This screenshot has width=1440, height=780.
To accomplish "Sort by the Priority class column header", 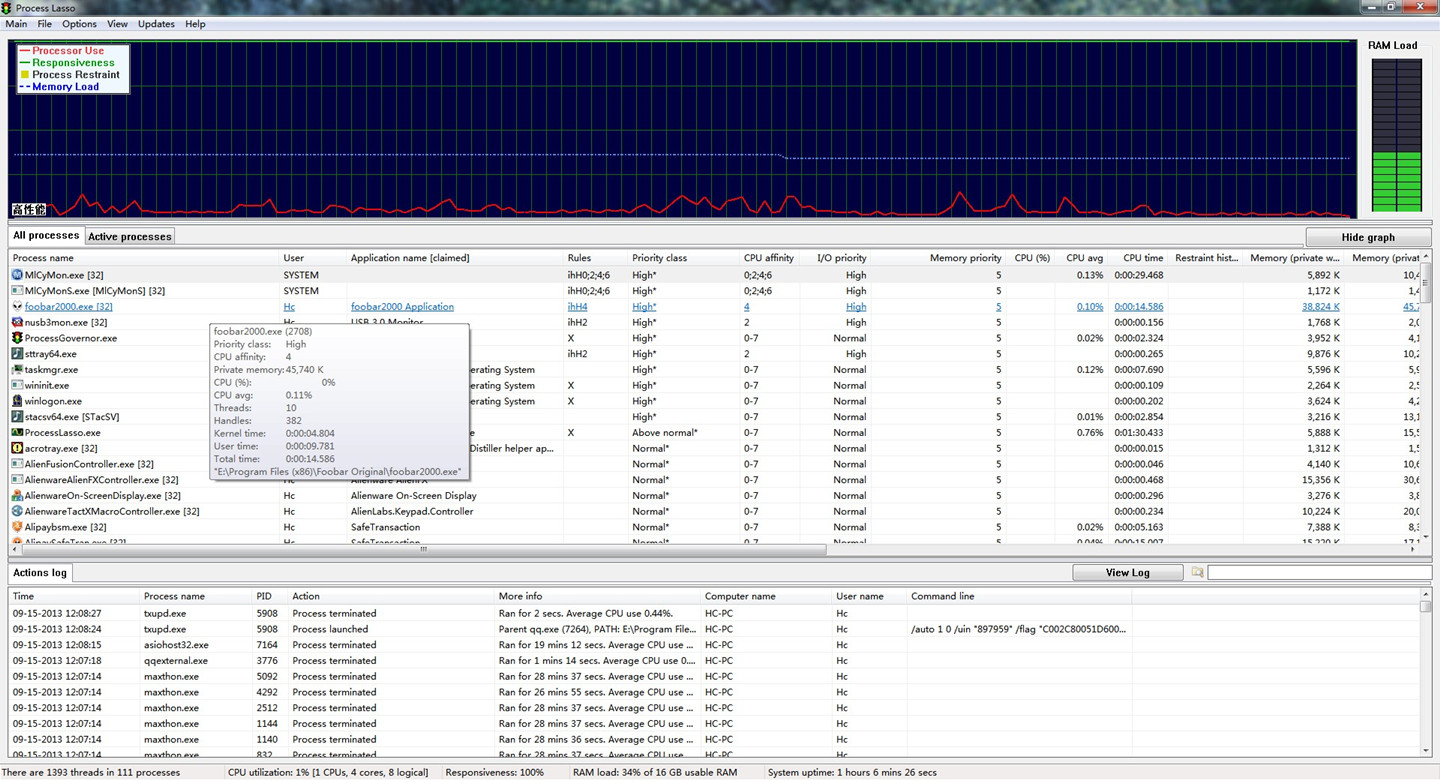I will [x=683, y=258].
